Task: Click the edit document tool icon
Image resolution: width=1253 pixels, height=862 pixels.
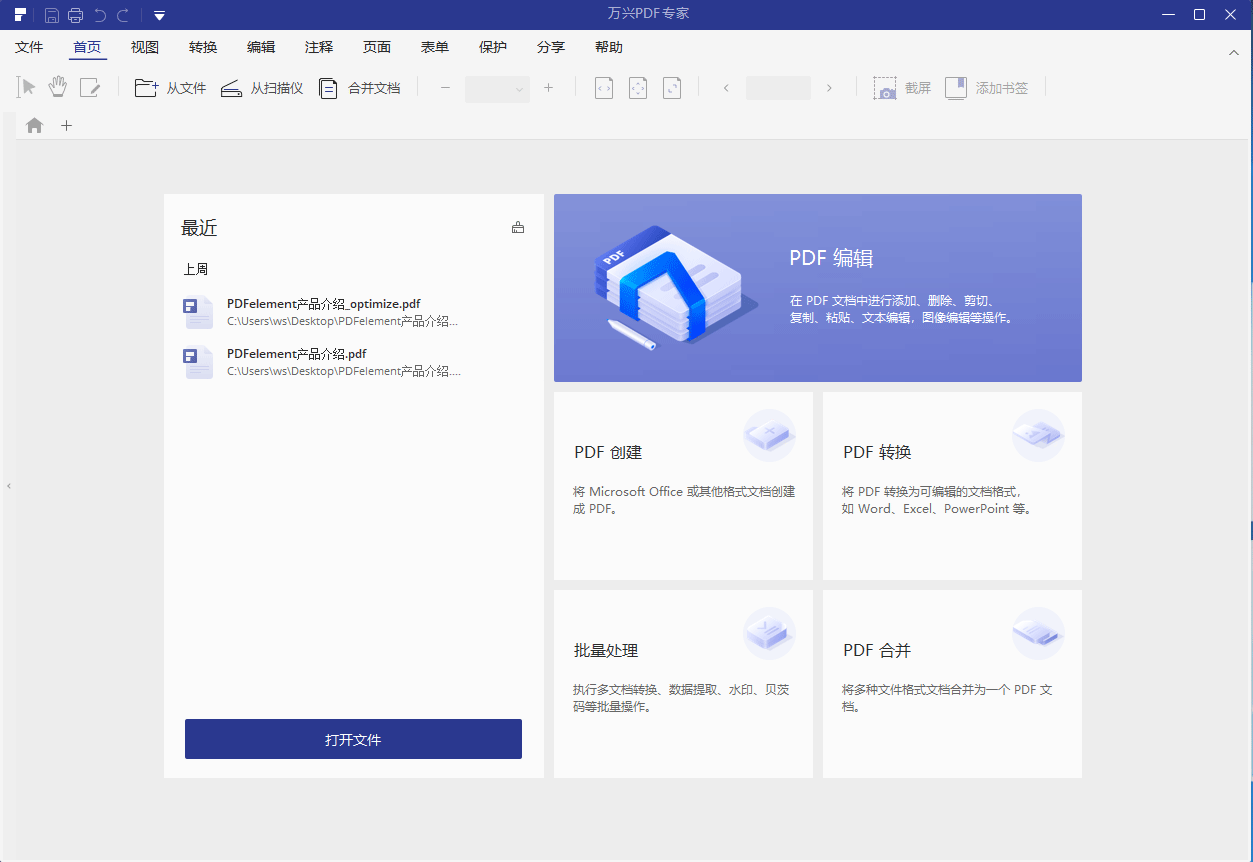Action: tap(90, 88)
